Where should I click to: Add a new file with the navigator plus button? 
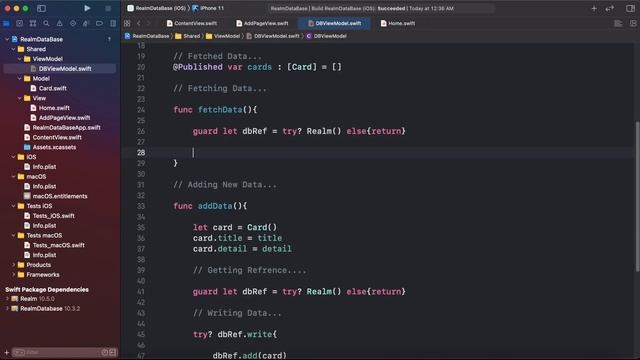point(6,352)
